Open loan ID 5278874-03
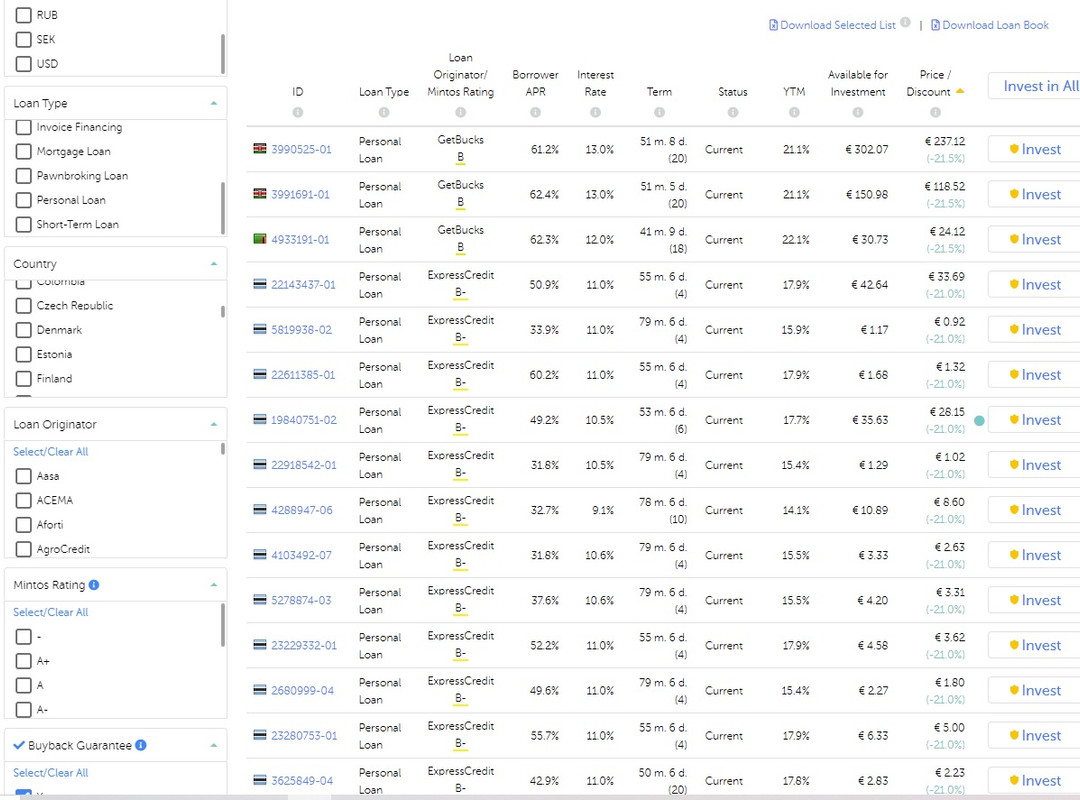Image resolution: width=1080 pixels, height=800 pixels. point(301,600)
